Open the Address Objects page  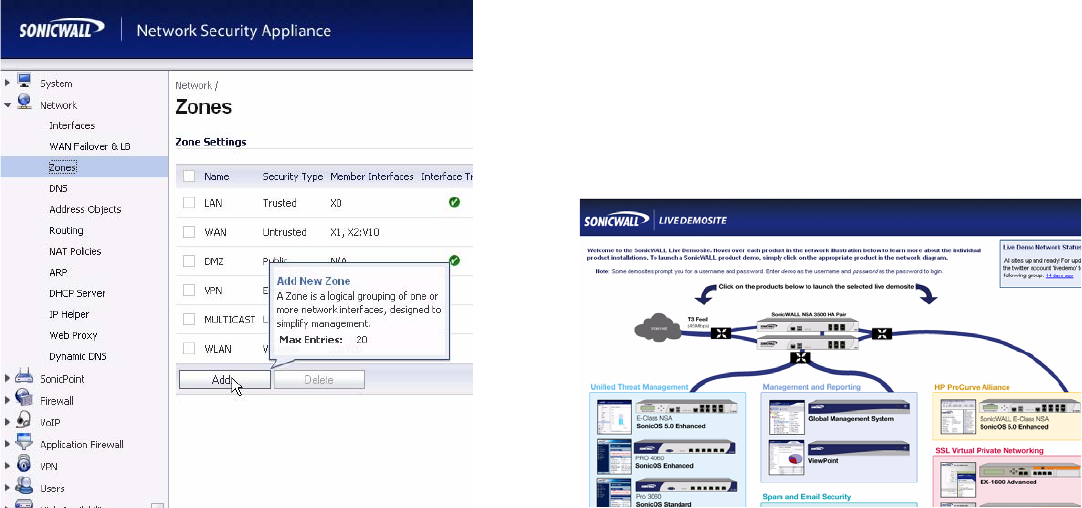(85, 209)
